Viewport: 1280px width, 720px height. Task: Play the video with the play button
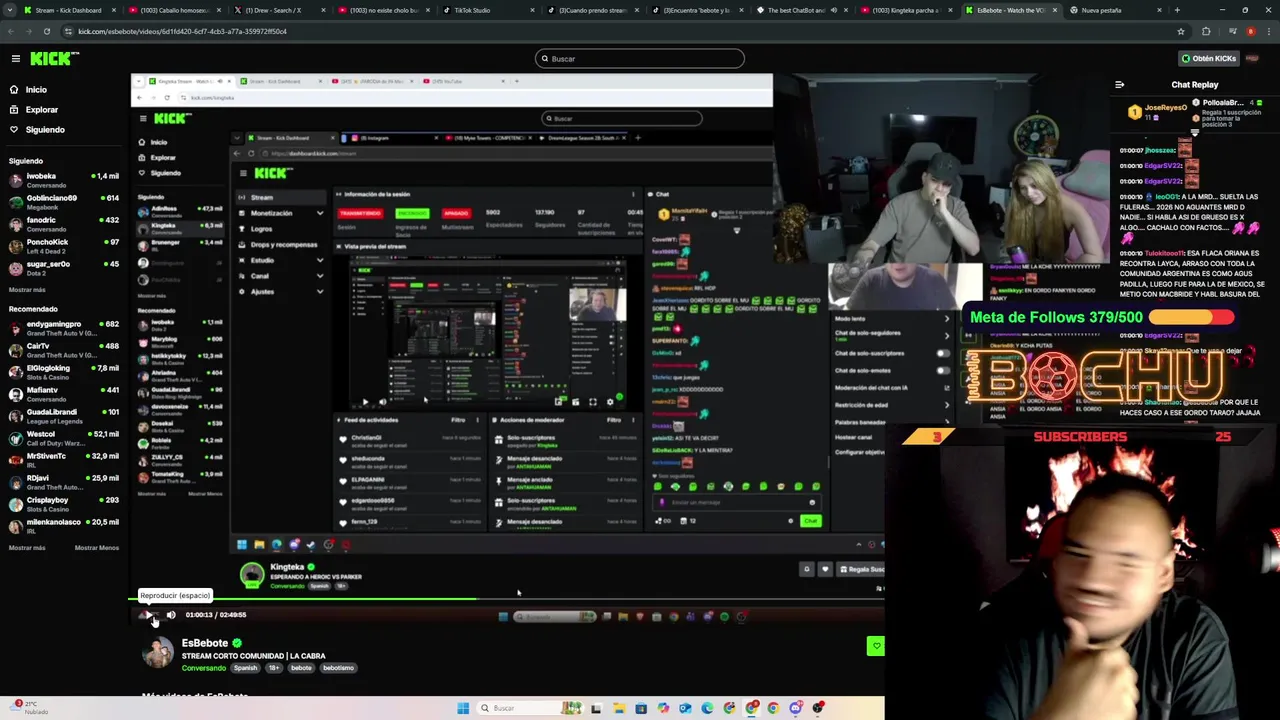[148, 615]
